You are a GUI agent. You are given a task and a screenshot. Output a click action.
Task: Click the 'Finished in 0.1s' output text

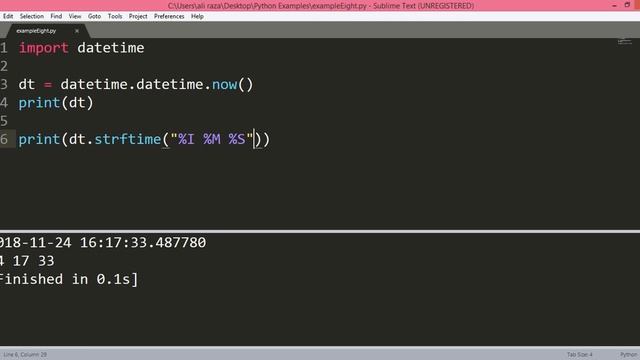69,280
